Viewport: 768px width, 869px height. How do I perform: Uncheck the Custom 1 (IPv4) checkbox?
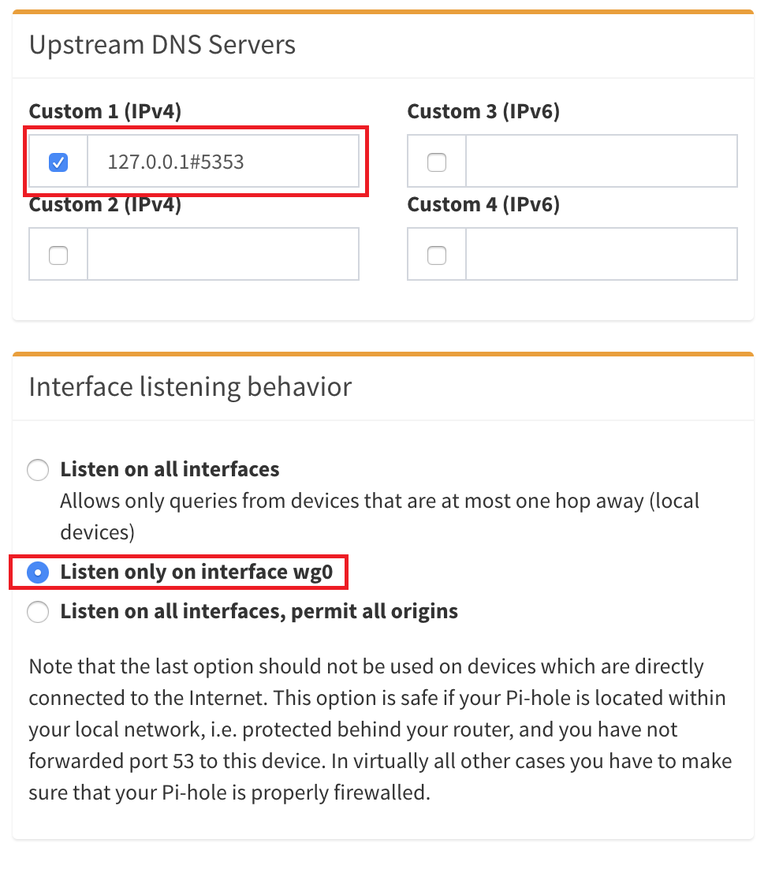pyautogui.click(x=57, y=160)
